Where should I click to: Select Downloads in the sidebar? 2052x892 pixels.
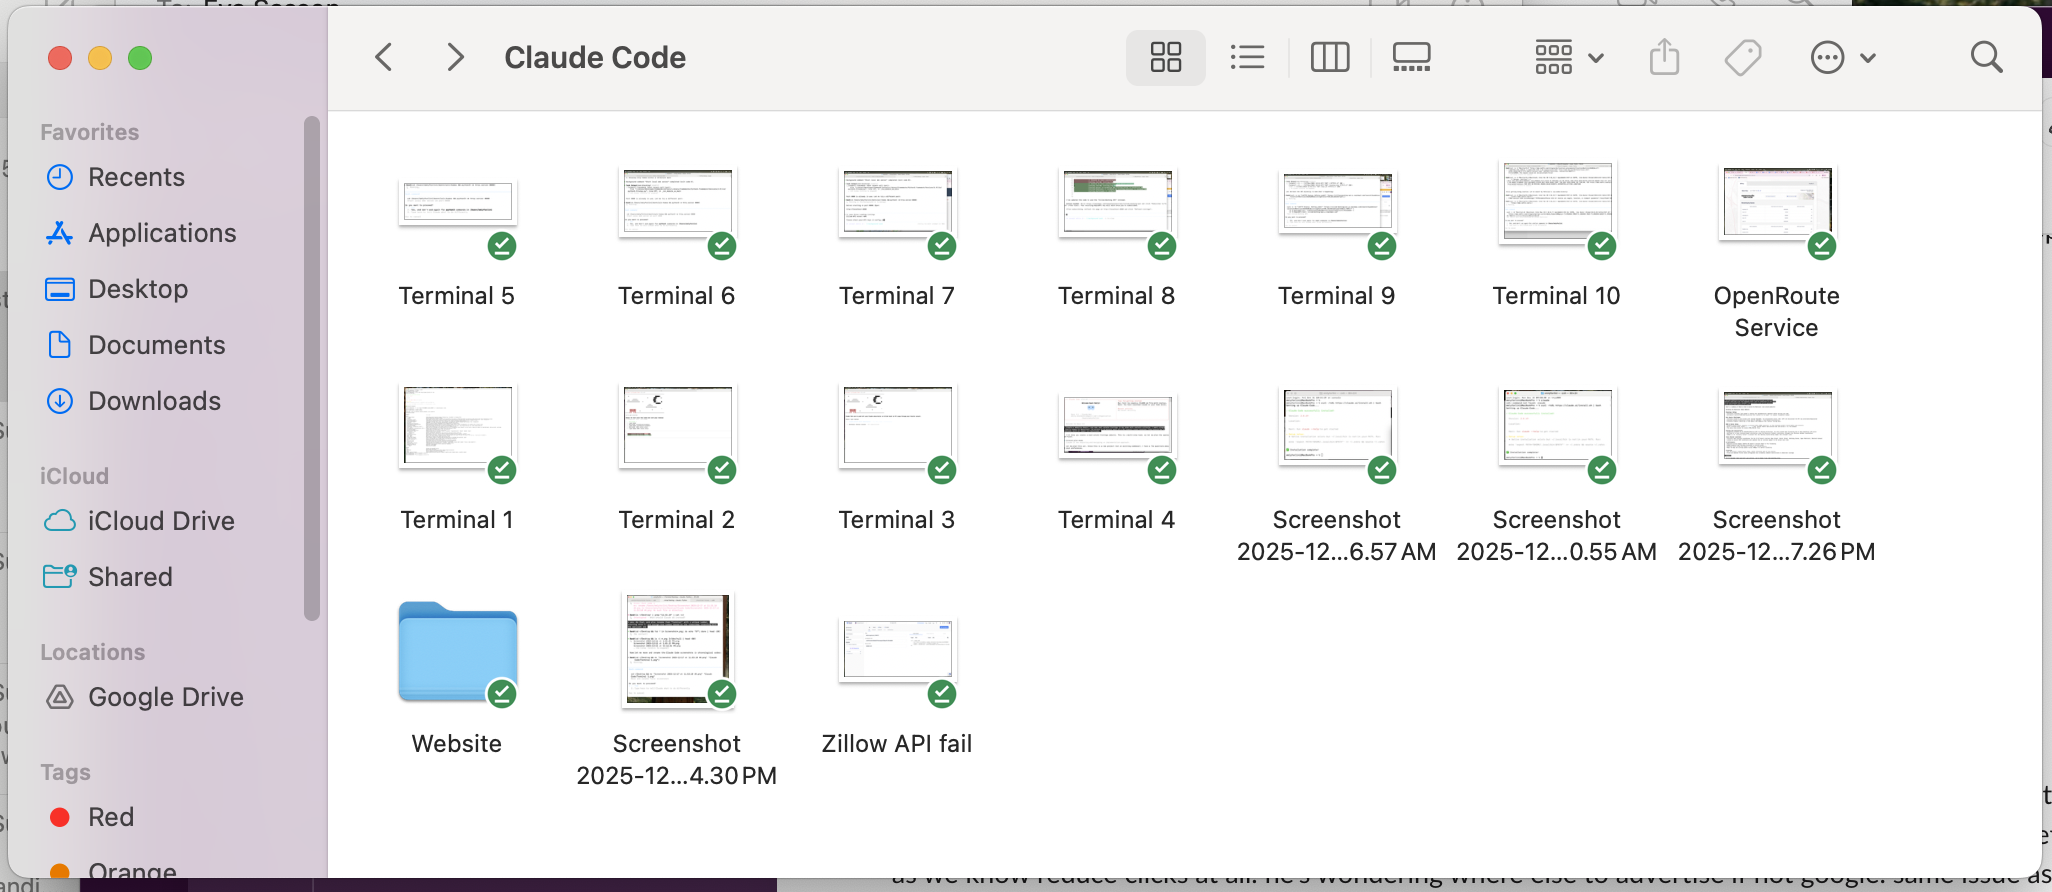pyautogui.click(x=154, y=401)
